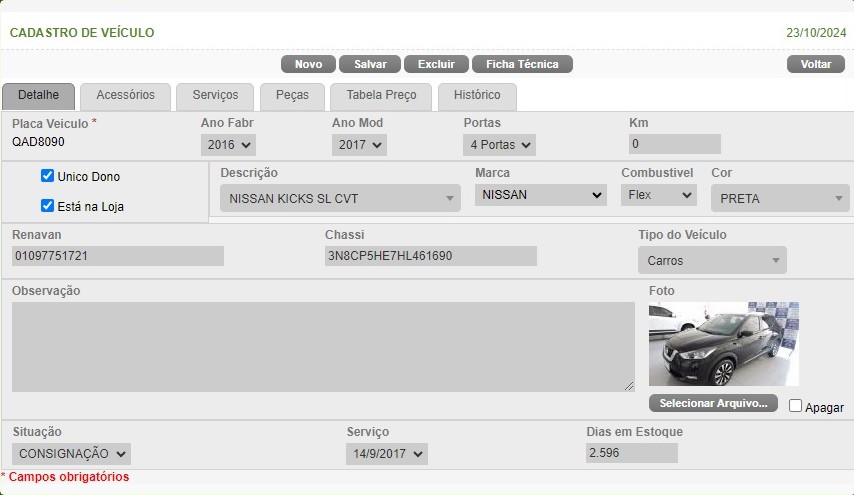Viewport: 854px width, 495px height.
Task: Expand the Ano Fabr dropdown
Action: pos(228,145)
